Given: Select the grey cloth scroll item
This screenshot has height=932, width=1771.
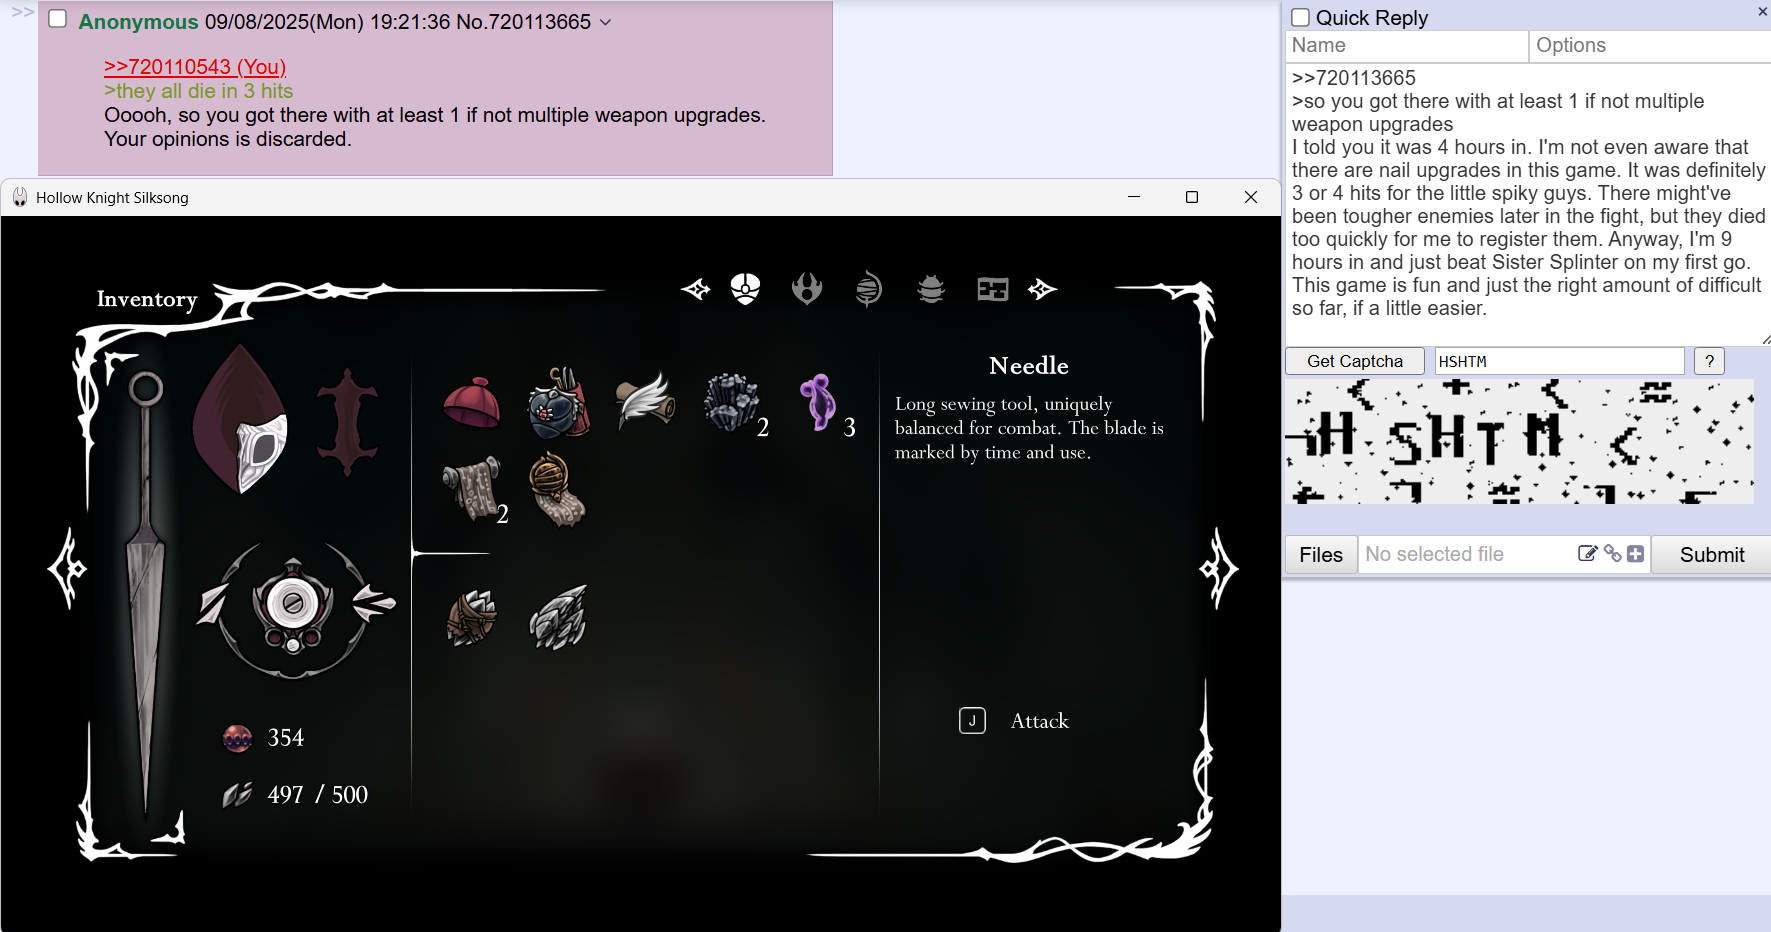Looking at the screenshot, I should 472,488.
